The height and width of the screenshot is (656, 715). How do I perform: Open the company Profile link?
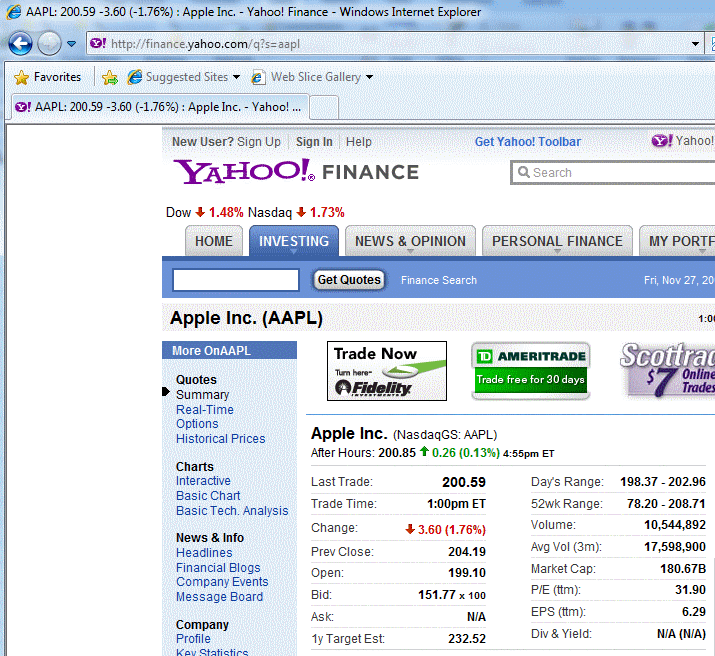[x=193, y=638]
